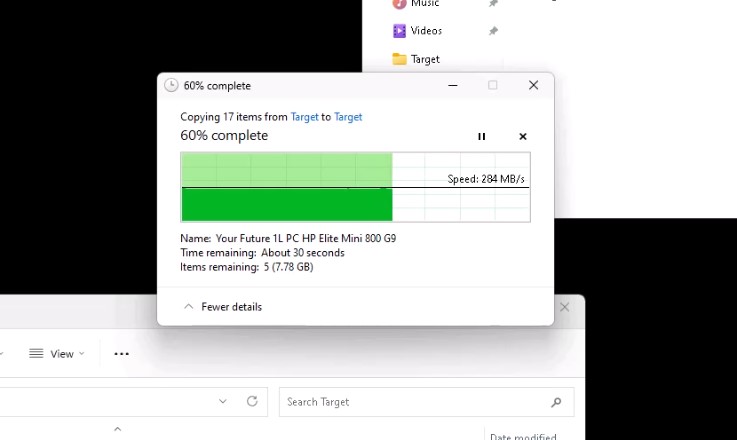Unpin Videos using the pin icon
737x440 pixels.
493,31
